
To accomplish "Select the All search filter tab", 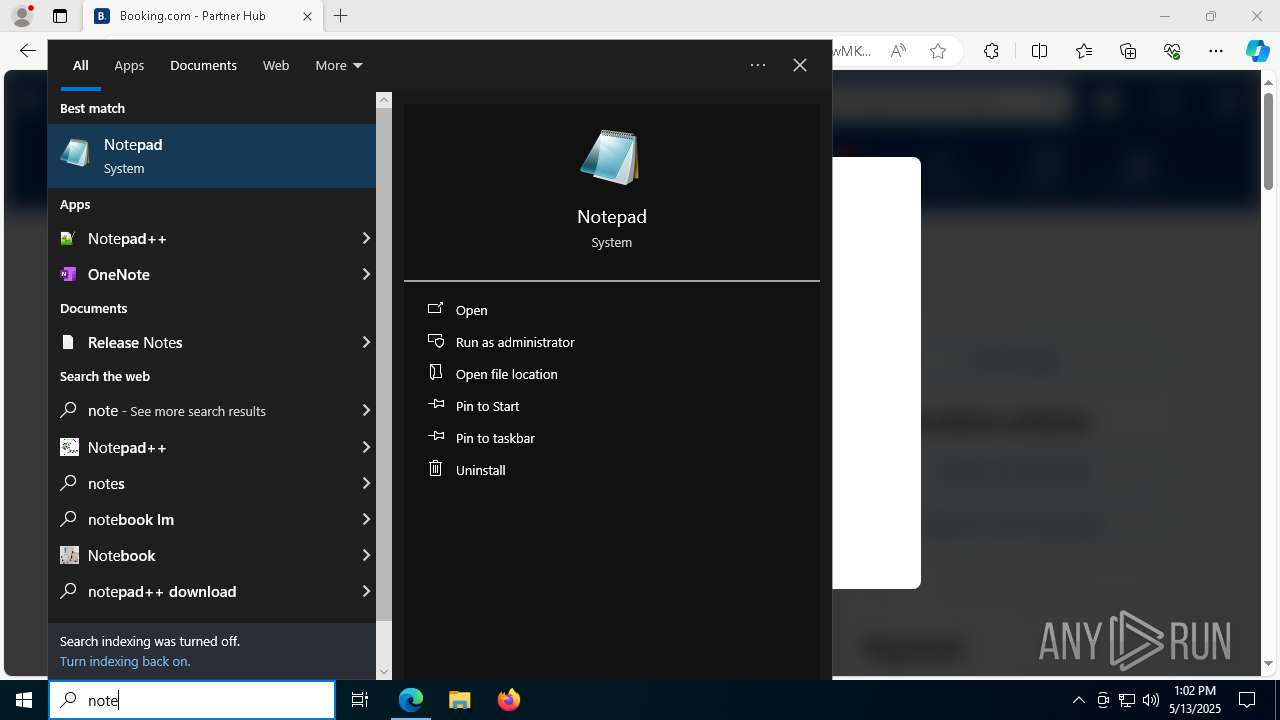I will coord(81,65).
